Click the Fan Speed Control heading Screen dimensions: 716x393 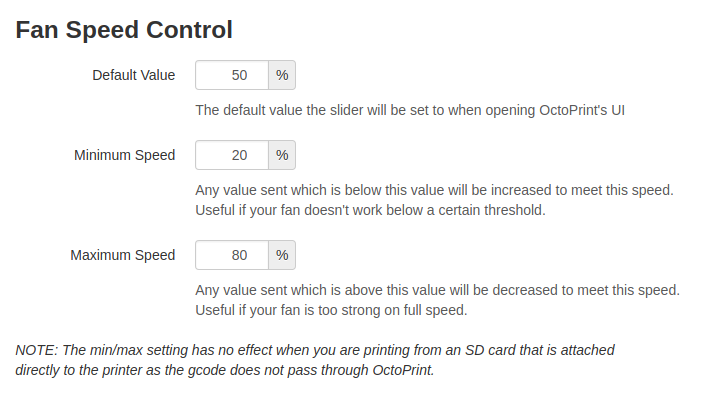click(124, 30)
